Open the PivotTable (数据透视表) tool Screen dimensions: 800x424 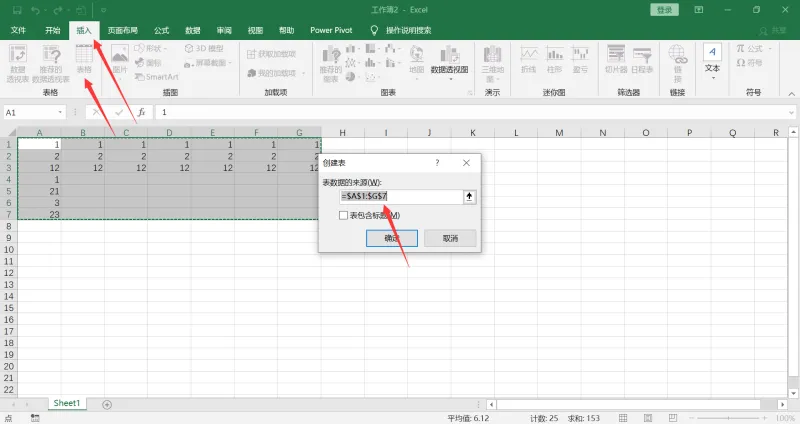18,64
